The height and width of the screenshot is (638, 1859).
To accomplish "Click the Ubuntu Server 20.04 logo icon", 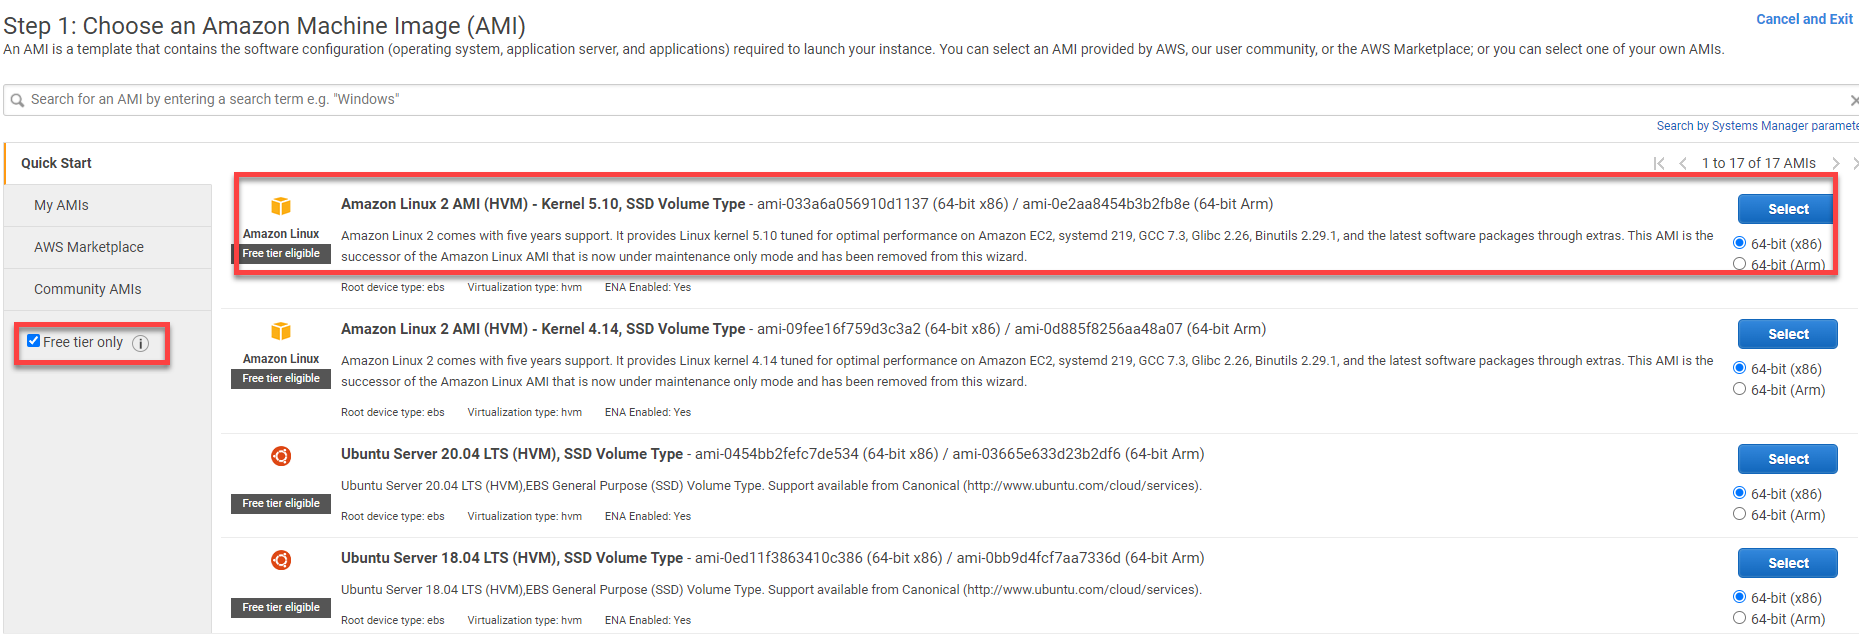I will click(281, 456).
